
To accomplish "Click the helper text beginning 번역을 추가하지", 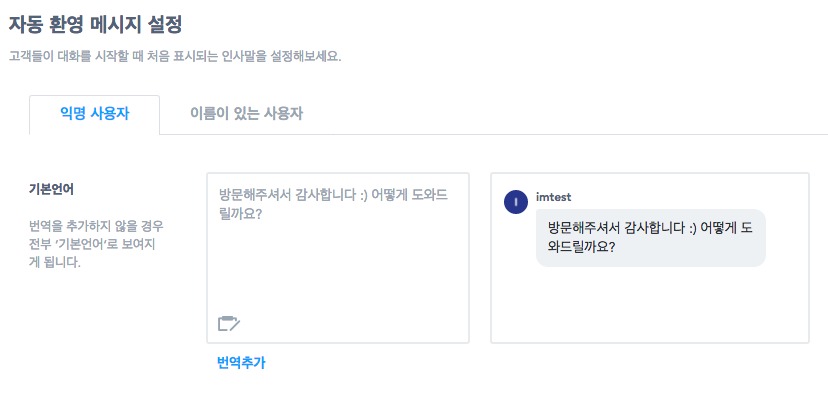I will pos(96,244).
